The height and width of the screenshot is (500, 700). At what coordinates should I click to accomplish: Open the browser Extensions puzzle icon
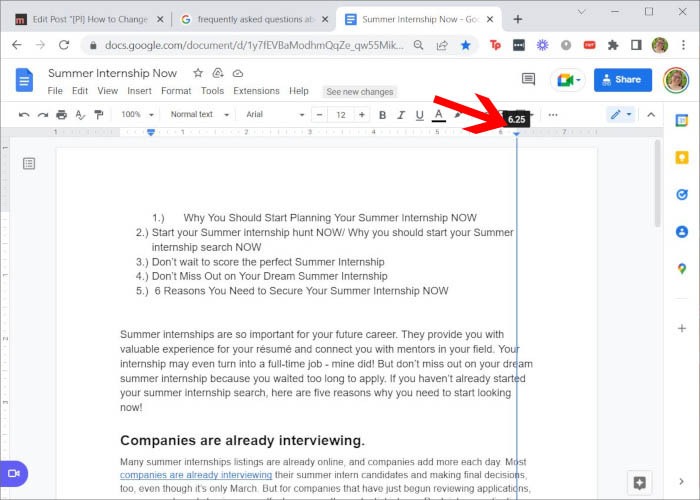[x=613, y=45]
